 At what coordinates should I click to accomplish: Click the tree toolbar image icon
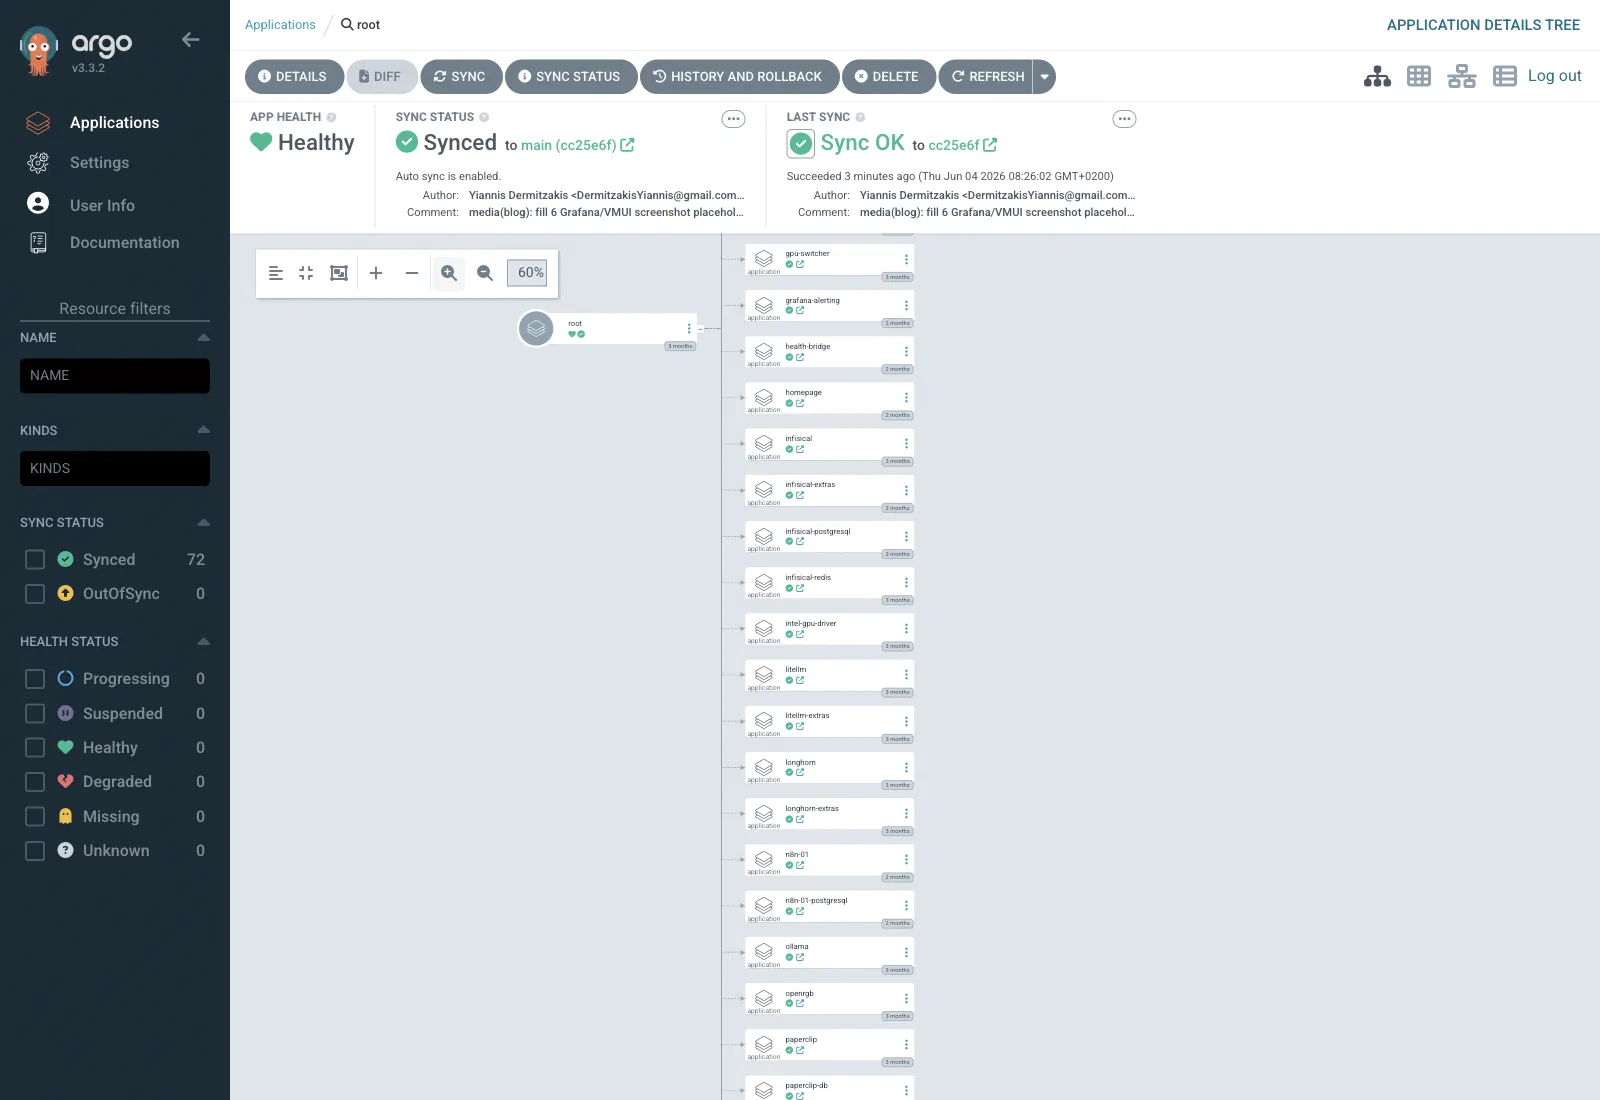(339, 273)
